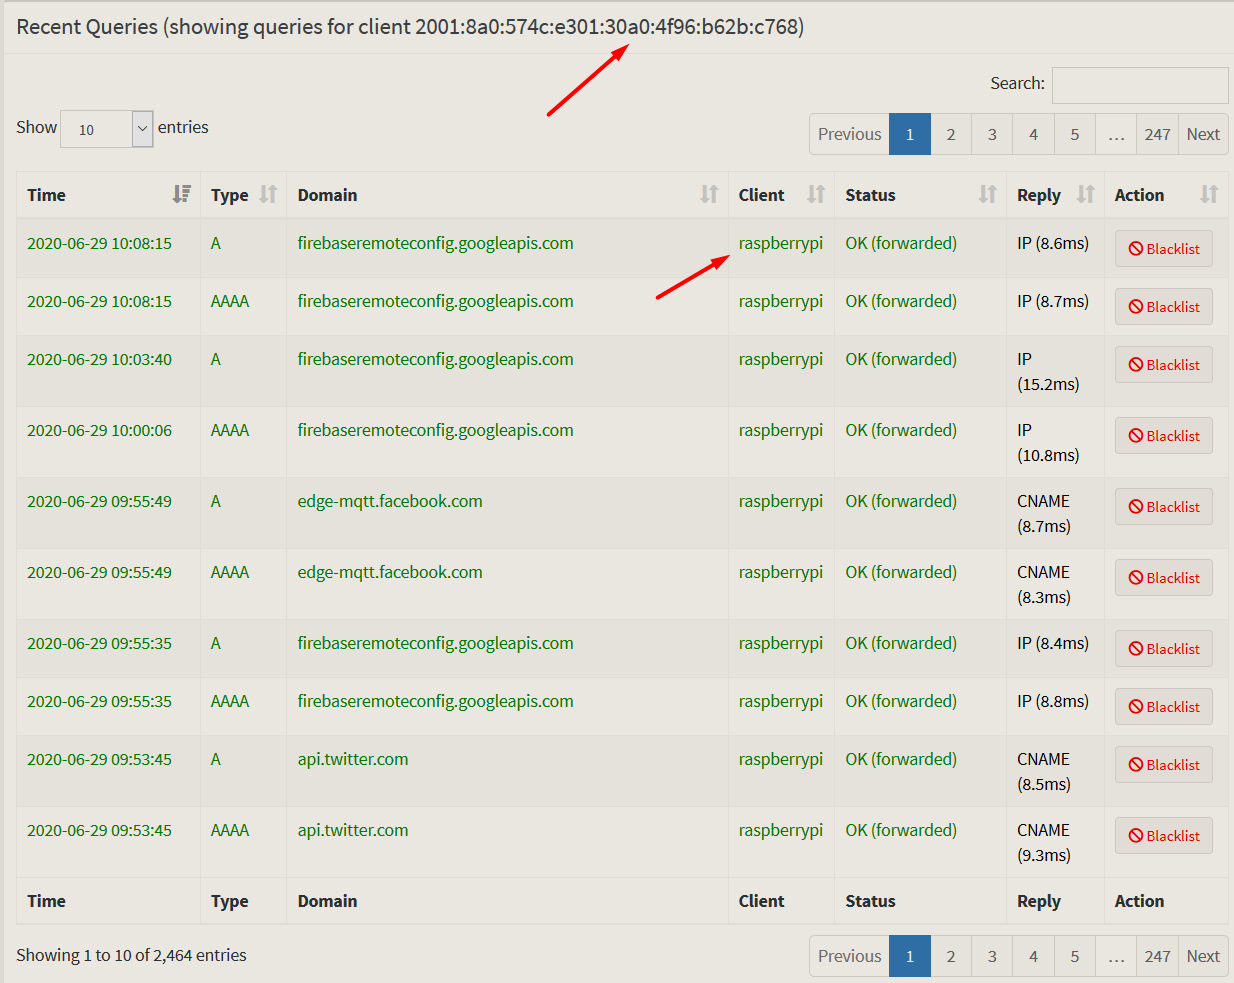Image resolution: width=1234 pixels, height=983 pixels.
Task: Go to page 3 in bottom pagination
Action: tap(992, 956)
